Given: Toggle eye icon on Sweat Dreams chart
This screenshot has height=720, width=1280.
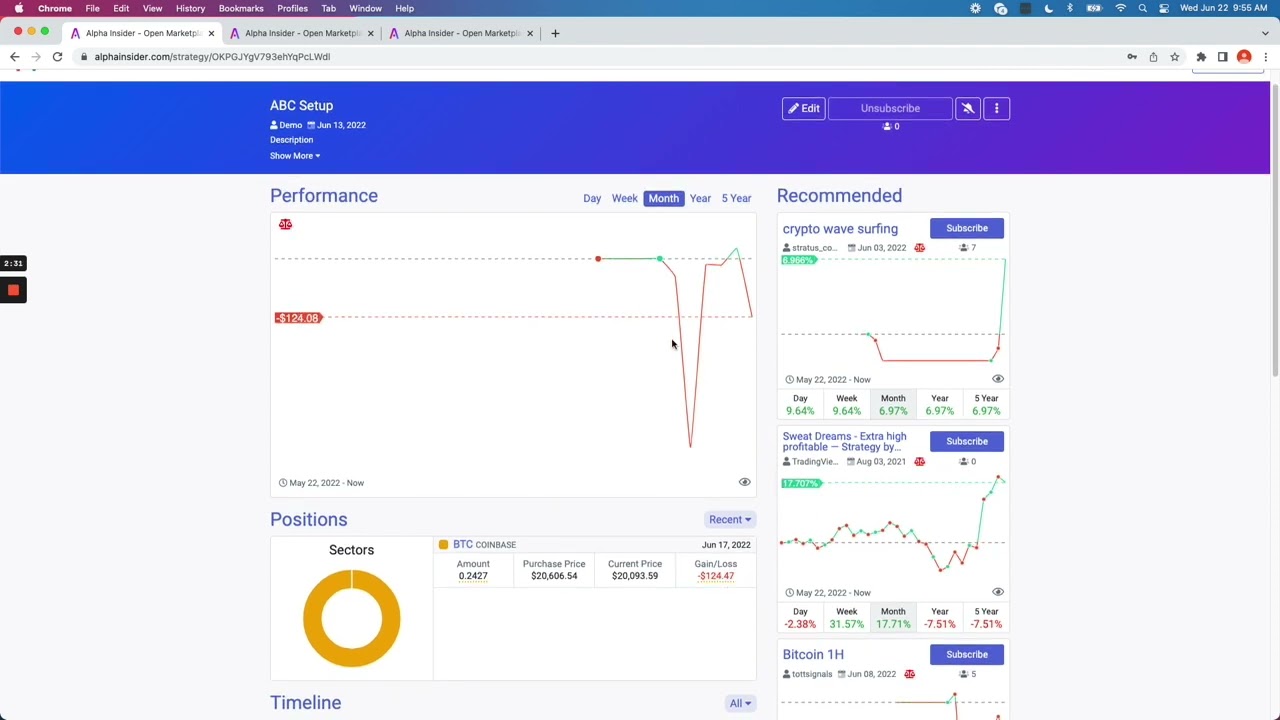Looking at the screenshot, I should pos(997,592).
